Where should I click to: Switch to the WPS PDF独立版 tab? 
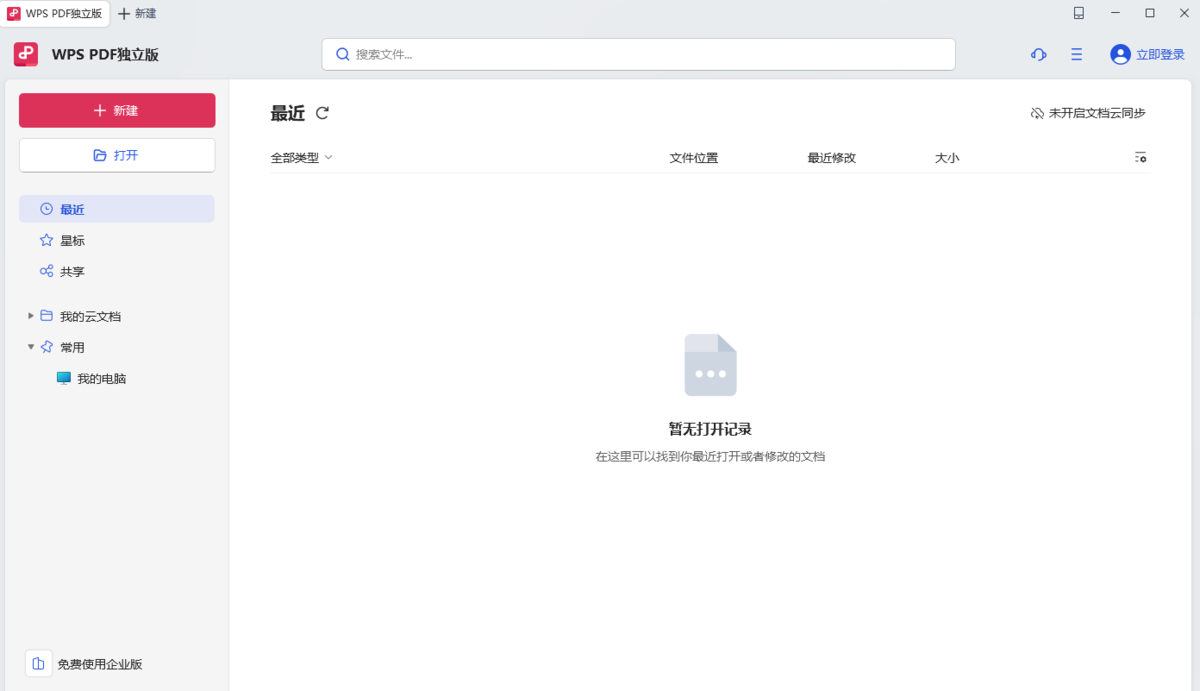click(x=55, y=13)
